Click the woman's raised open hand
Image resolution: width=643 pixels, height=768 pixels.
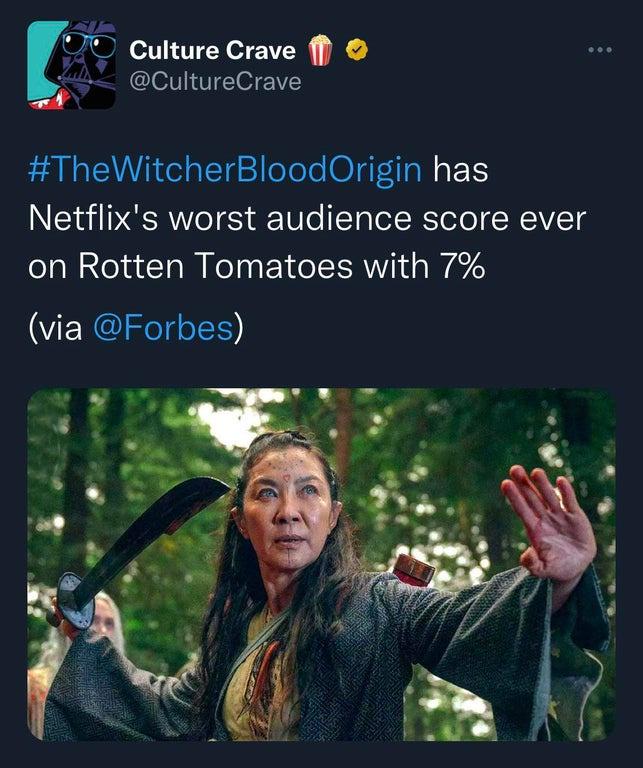click(x=548, y=520)
